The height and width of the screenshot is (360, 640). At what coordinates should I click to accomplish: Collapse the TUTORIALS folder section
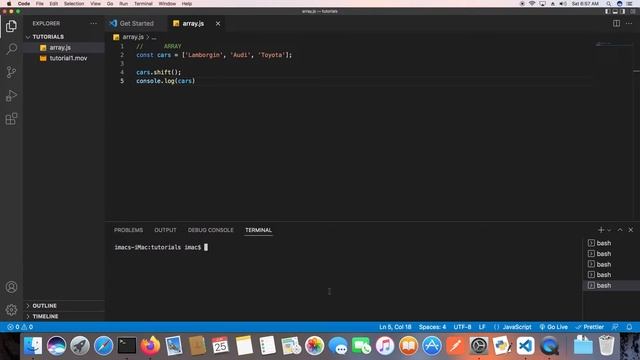(64, 37)
